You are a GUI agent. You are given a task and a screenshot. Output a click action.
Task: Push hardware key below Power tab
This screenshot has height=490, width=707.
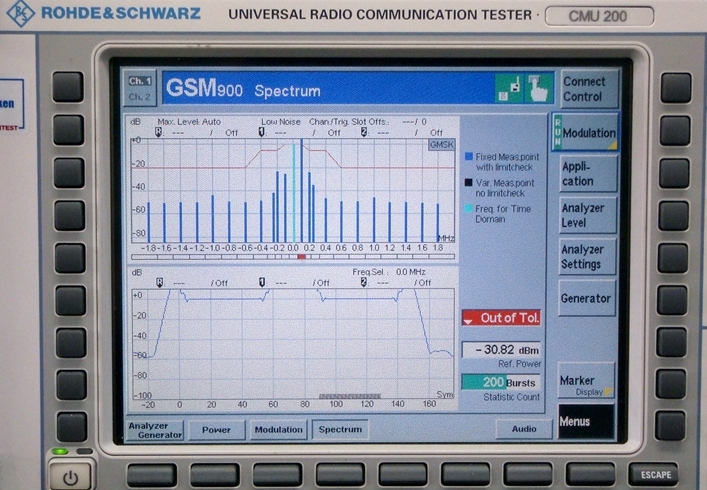(215, 475)
